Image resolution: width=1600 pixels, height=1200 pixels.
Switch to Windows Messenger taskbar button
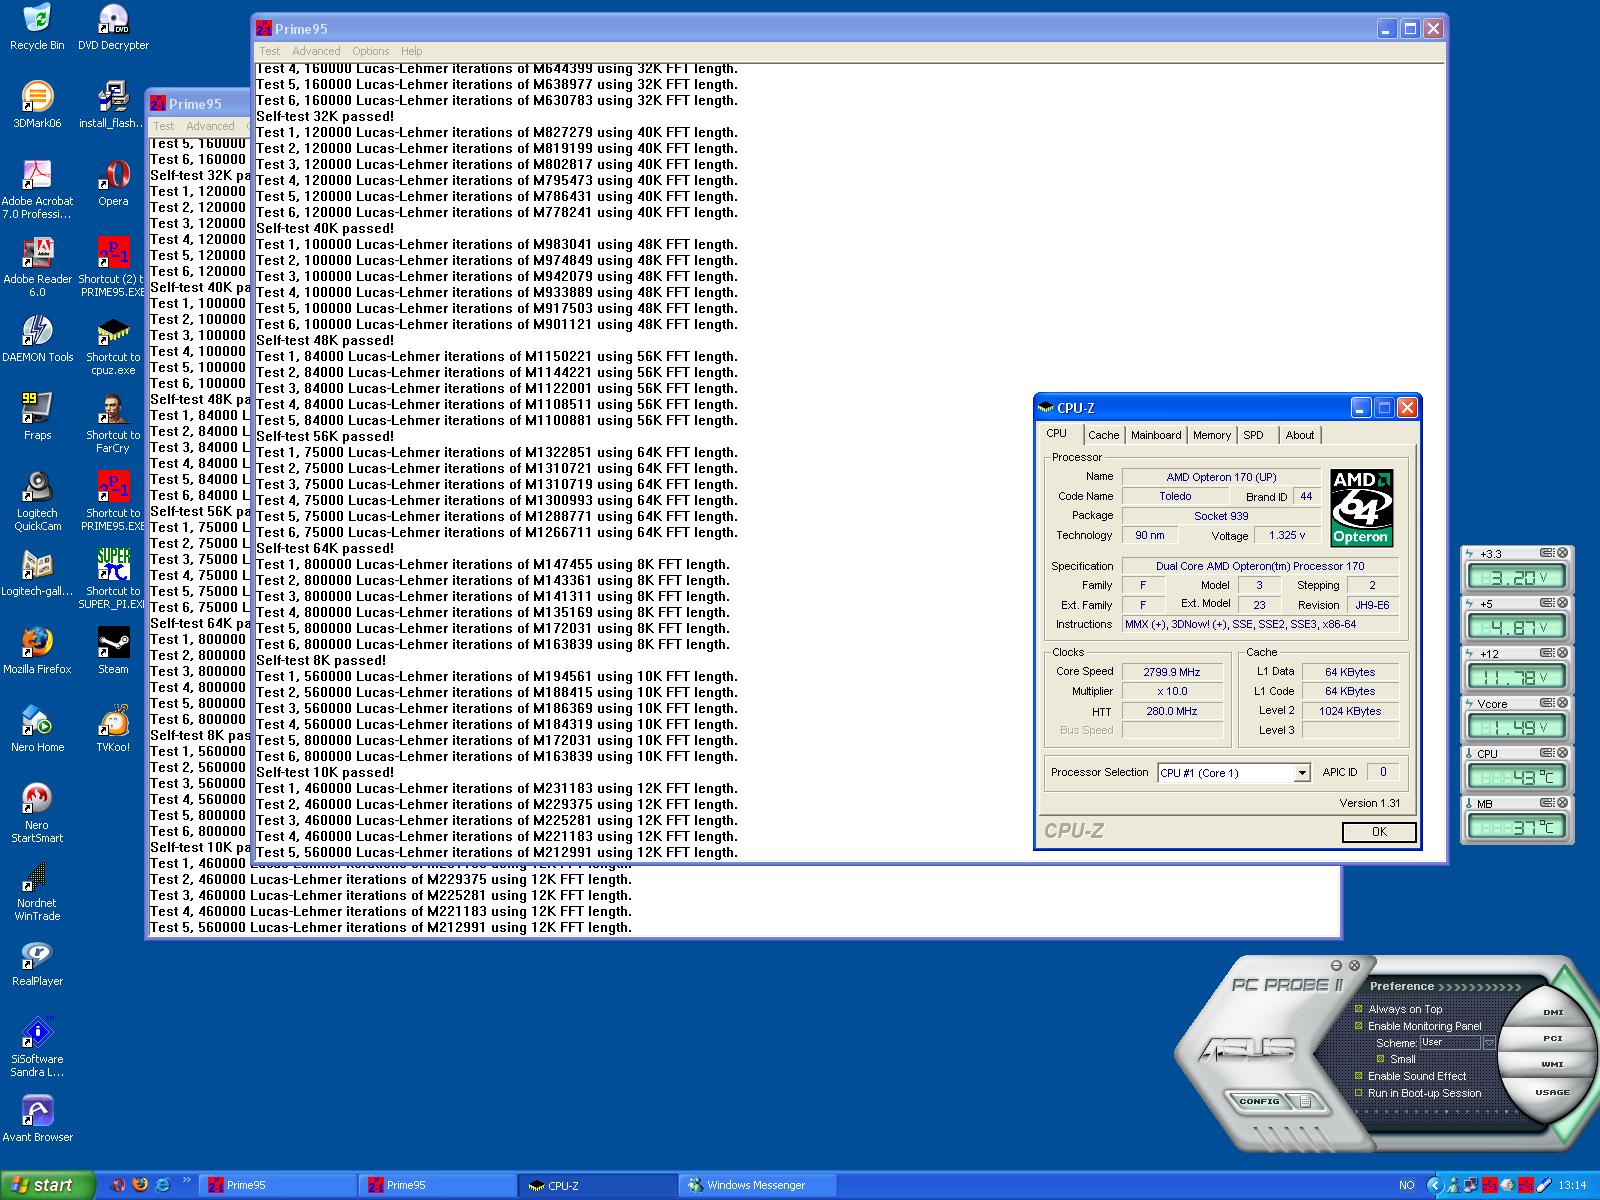758,1185
